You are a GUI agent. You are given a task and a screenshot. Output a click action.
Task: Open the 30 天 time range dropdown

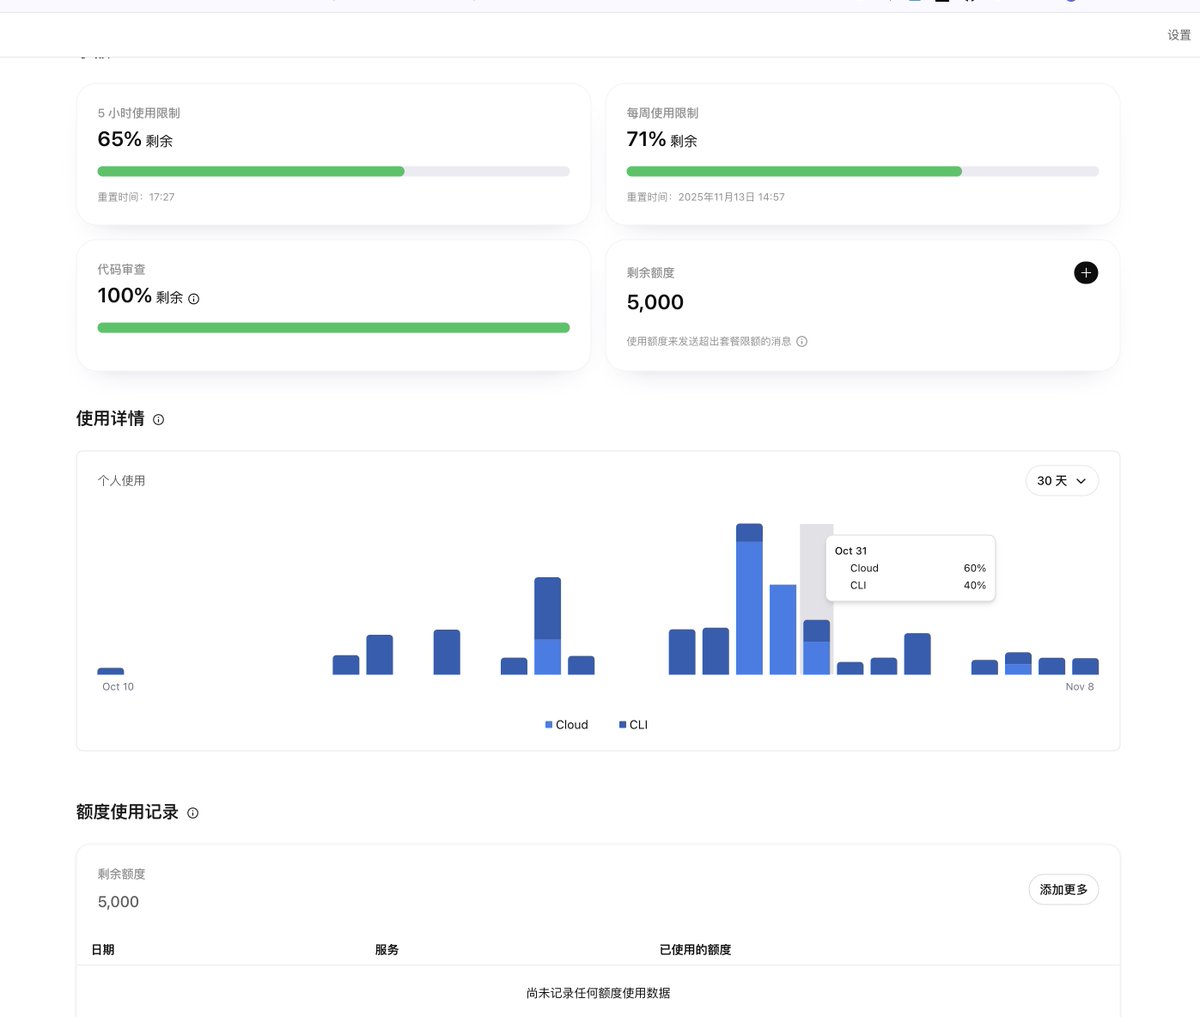point(1062,481)
